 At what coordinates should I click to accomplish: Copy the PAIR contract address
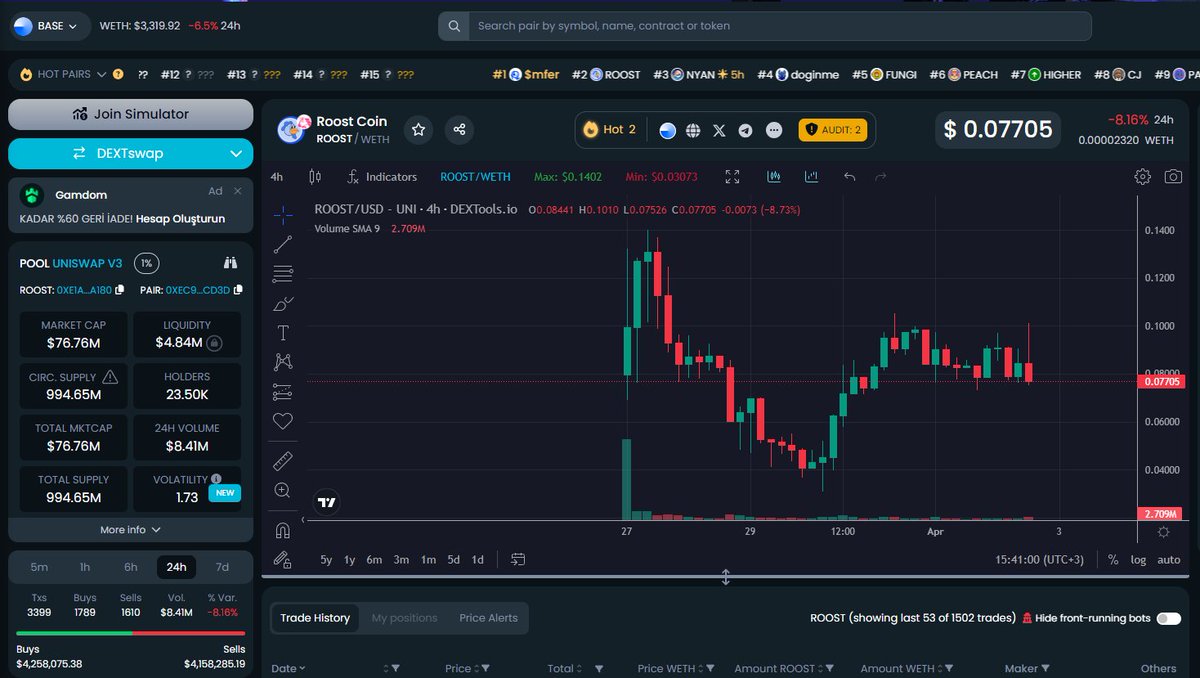[x=237, y=290]
